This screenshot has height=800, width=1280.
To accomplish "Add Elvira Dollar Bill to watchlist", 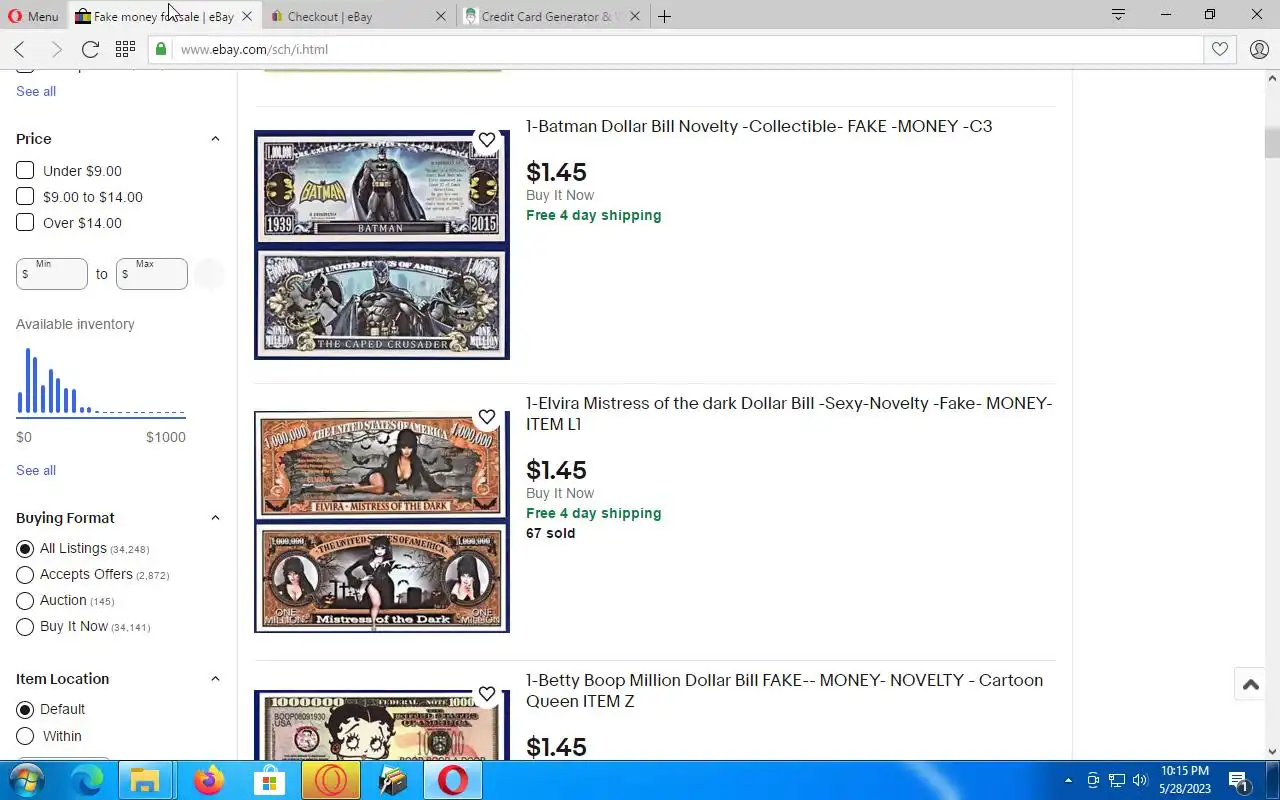I will (x=487, y=417).
